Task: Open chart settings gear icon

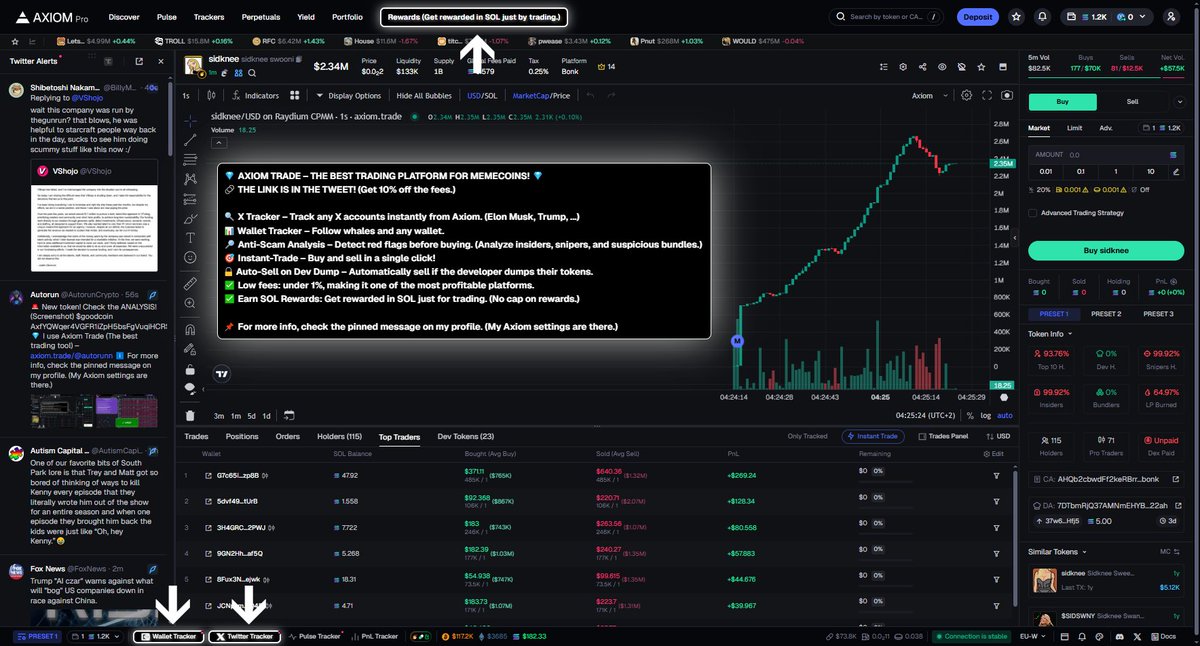Action: [x=966, y=96]
